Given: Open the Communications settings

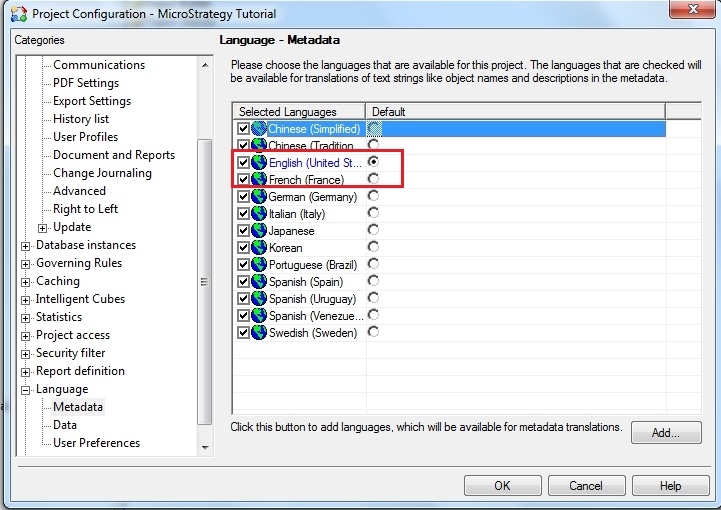Looking at the screenshot, I should tap(99, 65).
